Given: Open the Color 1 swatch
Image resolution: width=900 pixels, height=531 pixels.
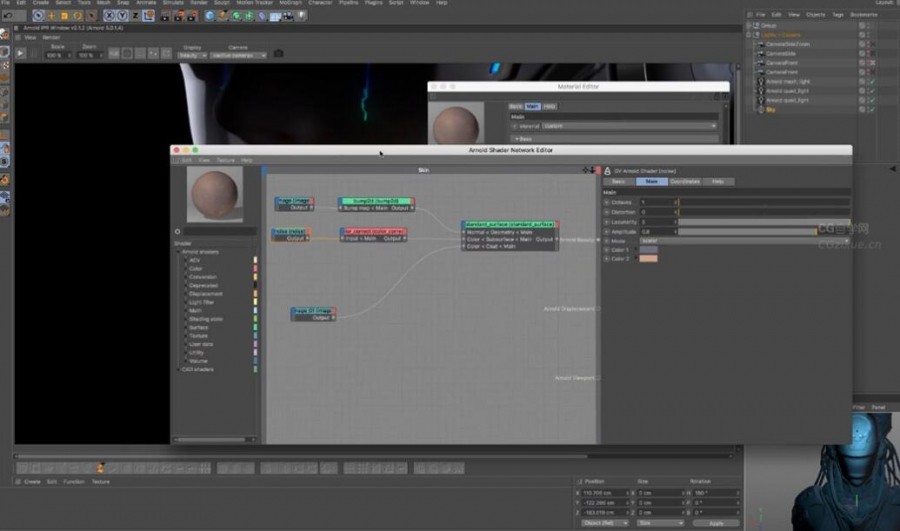Looking at the screenshot, I should [x=649, y=250].
